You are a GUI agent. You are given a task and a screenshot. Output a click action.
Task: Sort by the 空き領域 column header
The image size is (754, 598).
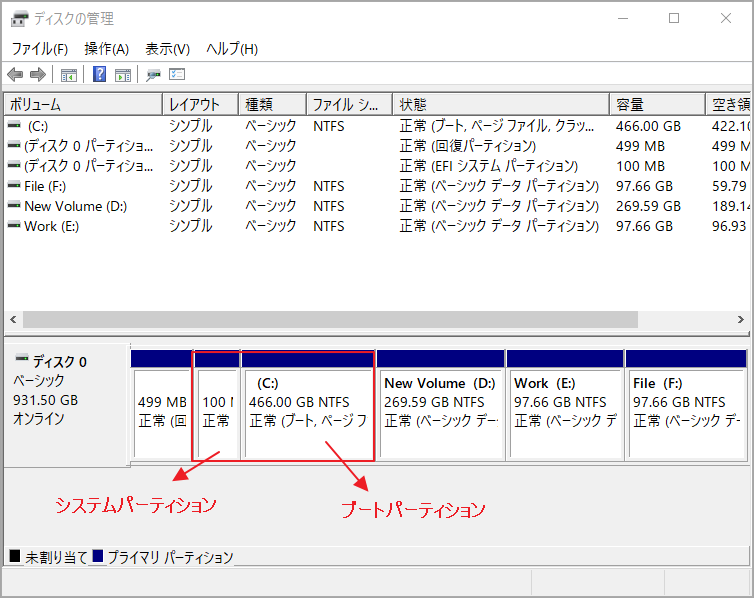(x=728, y=104)
